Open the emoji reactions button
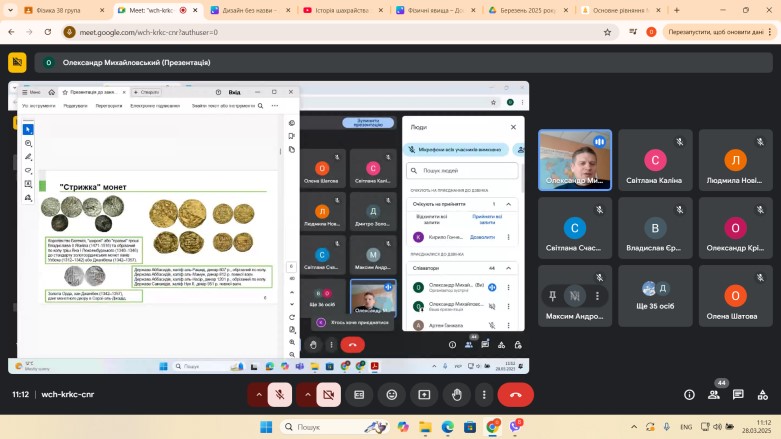Viewport: 781px width, 439px height. coord(391,395)
